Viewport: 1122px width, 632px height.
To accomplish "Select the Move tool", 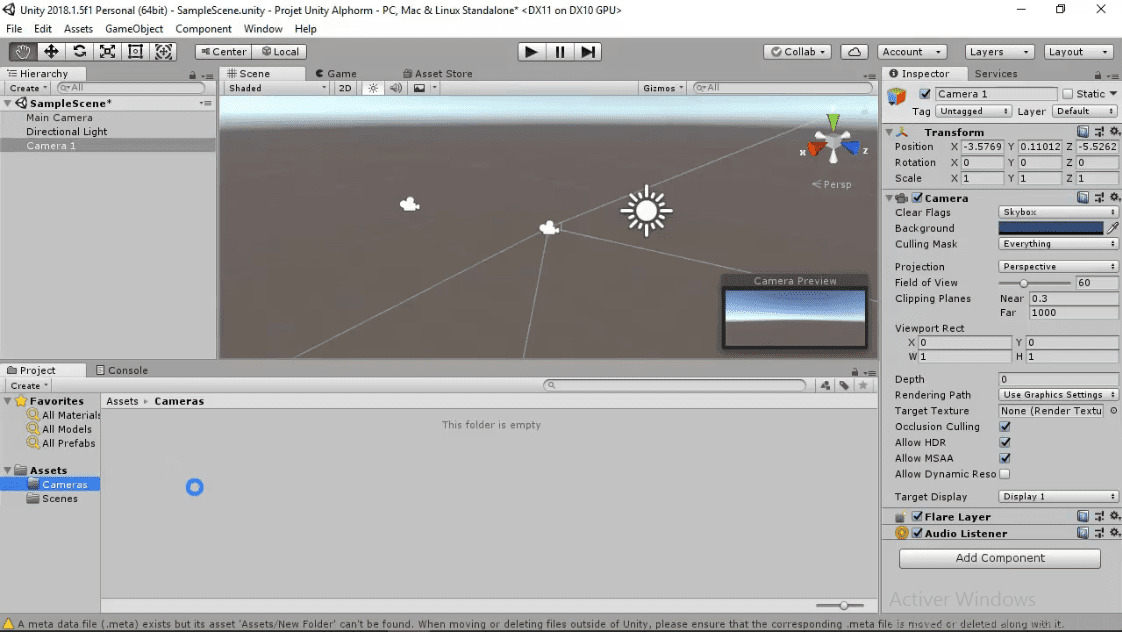I will pyautogui.click(x=50, y=51).
